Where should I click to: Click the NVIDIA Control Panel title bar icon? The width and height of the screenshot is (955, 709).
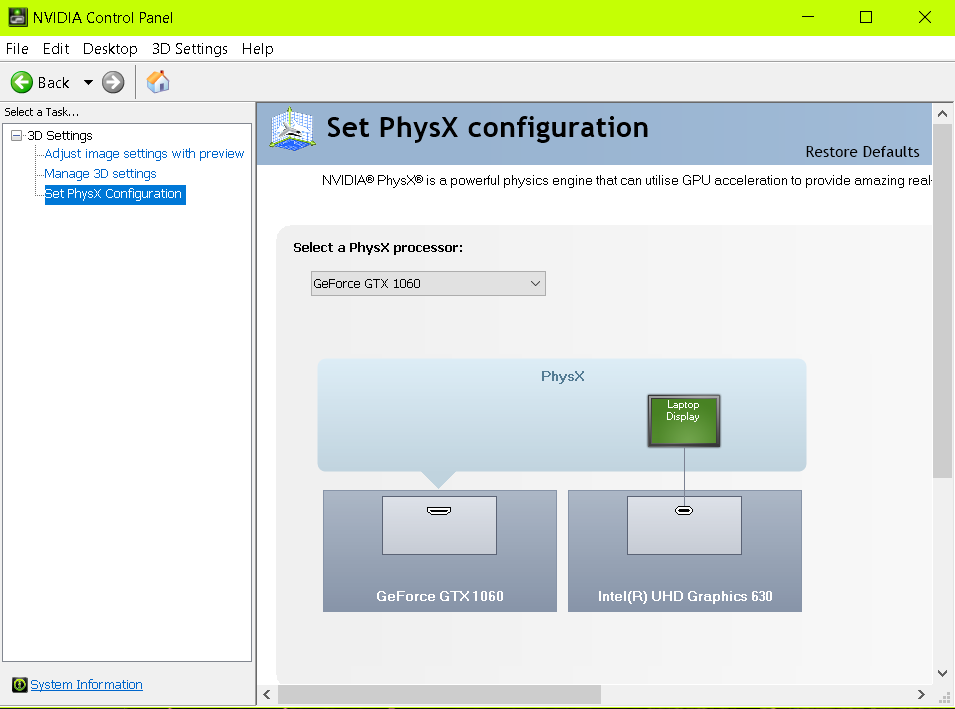click(18, 17)
